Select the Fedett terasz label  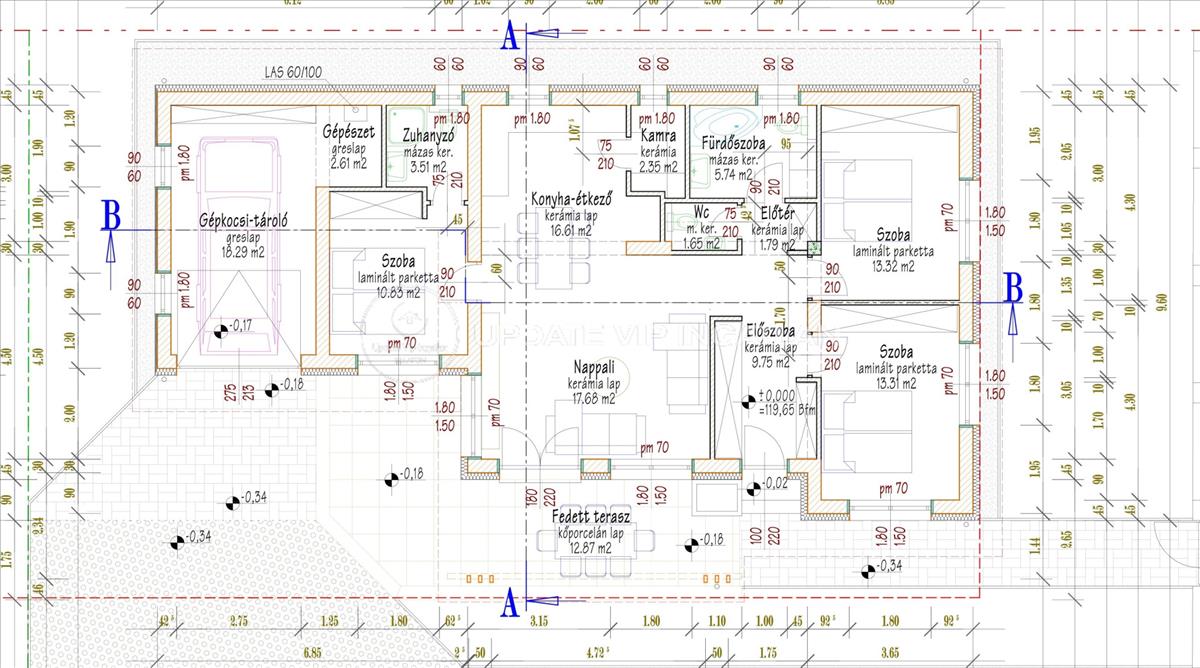pyautogui.click(x=590, y=518)
